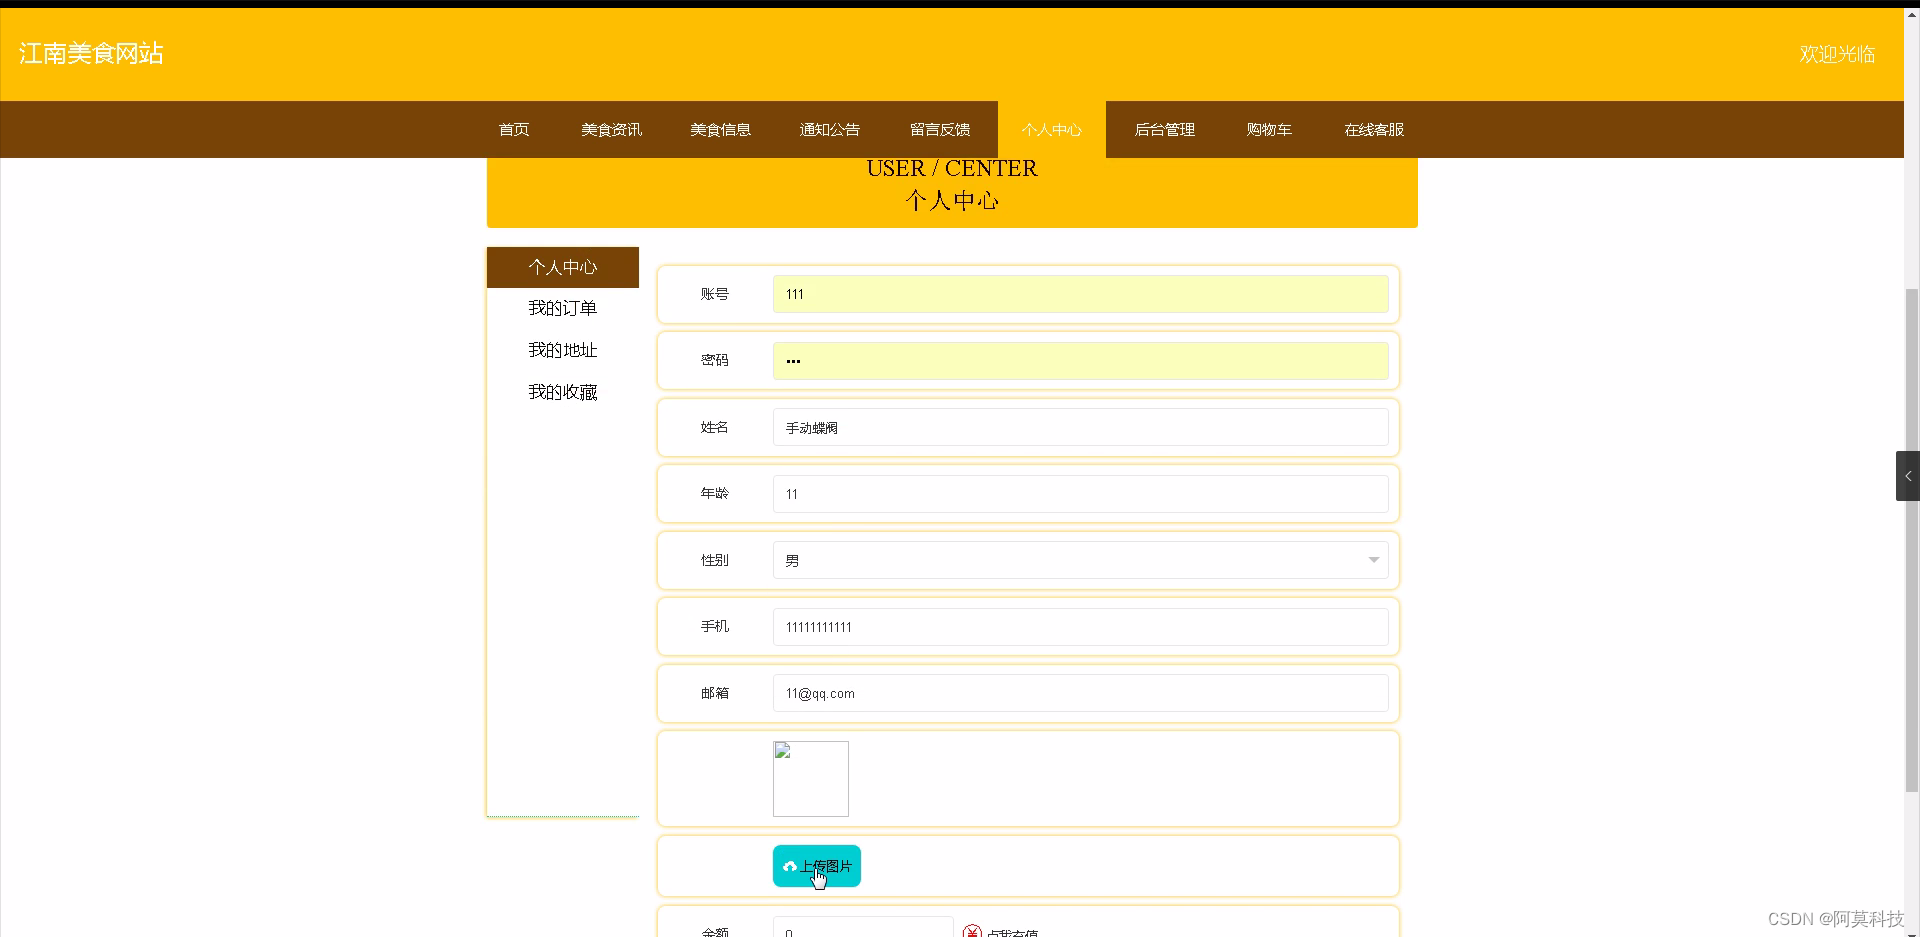Collapse the right-edge side panel arrow
Image resolution: width=1920 pixels, height=937 pixels.
[1909, 476]
